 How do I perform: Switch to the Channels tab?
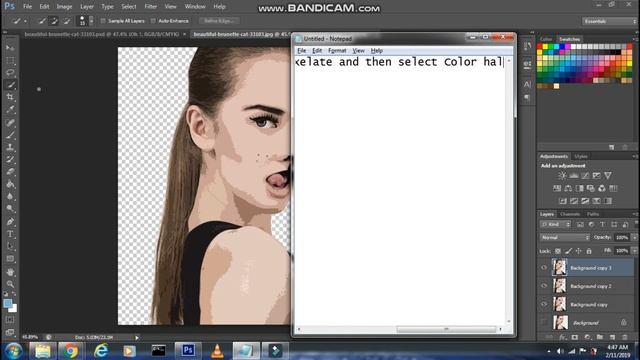(570, 214)
